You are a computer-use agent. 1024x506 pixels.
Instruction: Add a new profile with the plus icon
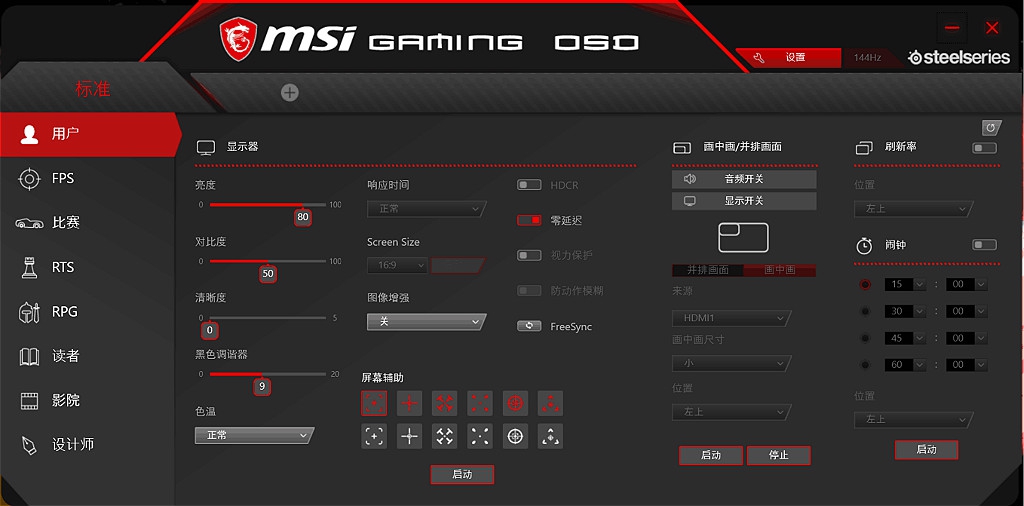pos(290,93)
